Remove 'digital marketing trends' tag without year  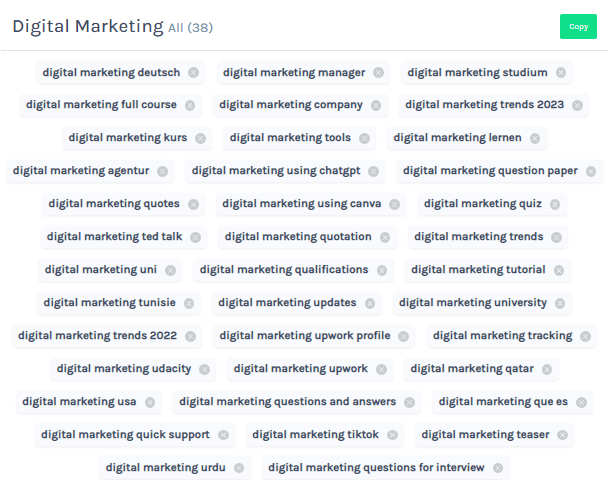pyautogui.click(x=557, y=237)
